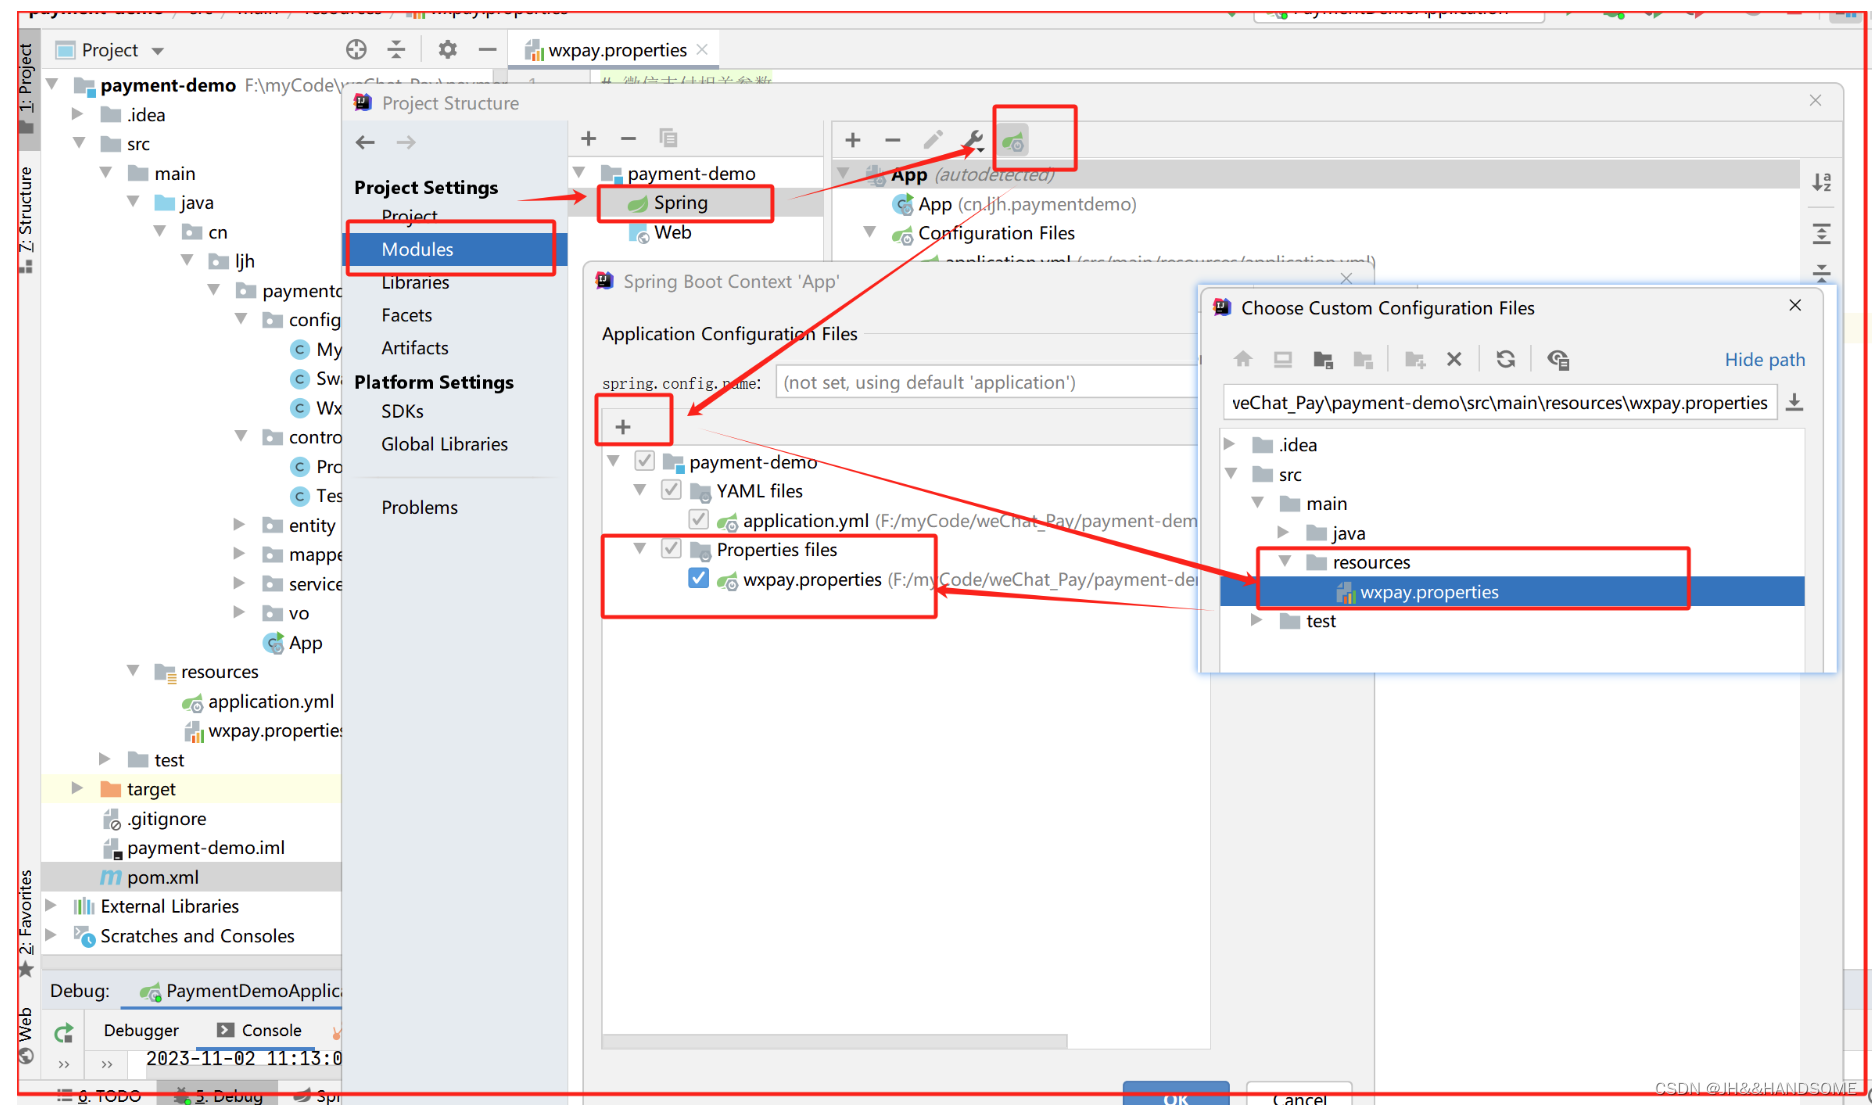Click the locate/scroll-from-source icon in Project panel
The height and width of the screenshot is (1105, 1872).
pyautogui.click(x=356, y=49)
